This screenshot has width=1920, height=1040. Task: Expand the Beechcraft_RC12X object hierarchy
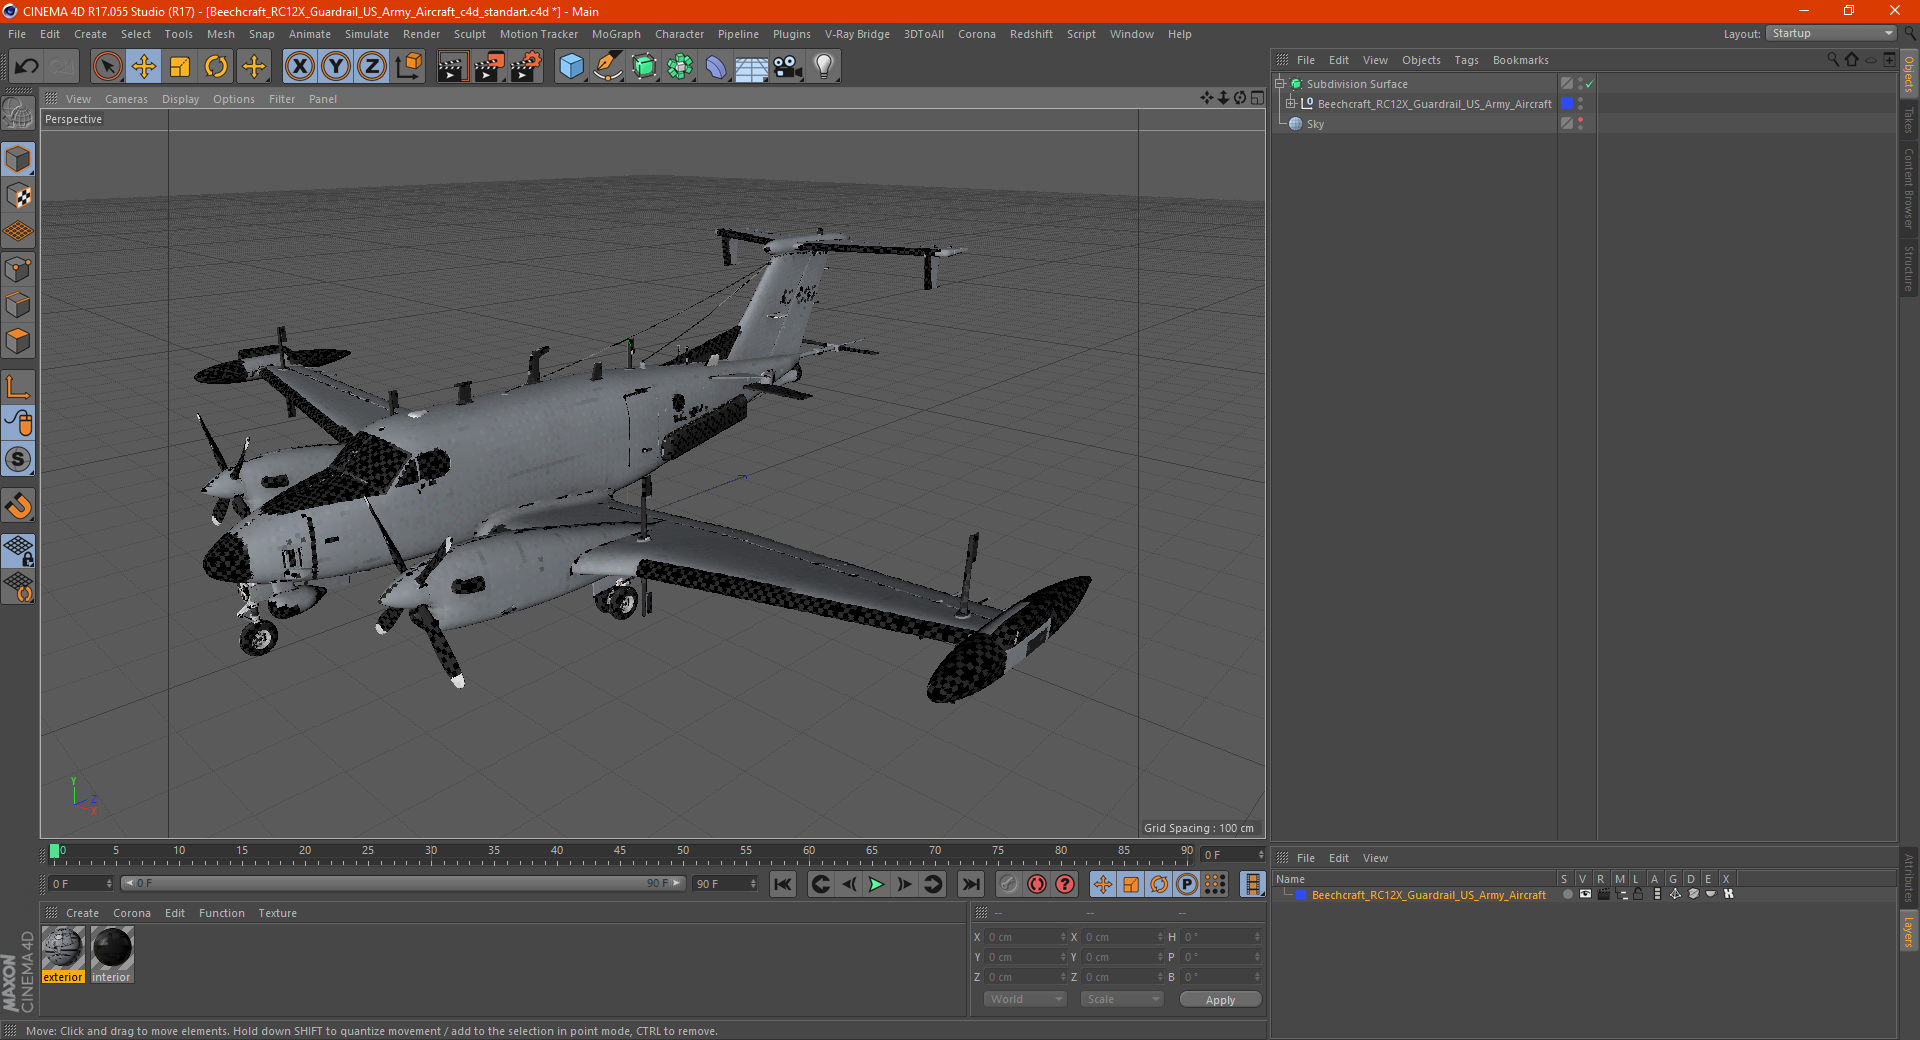[1291, 104]
